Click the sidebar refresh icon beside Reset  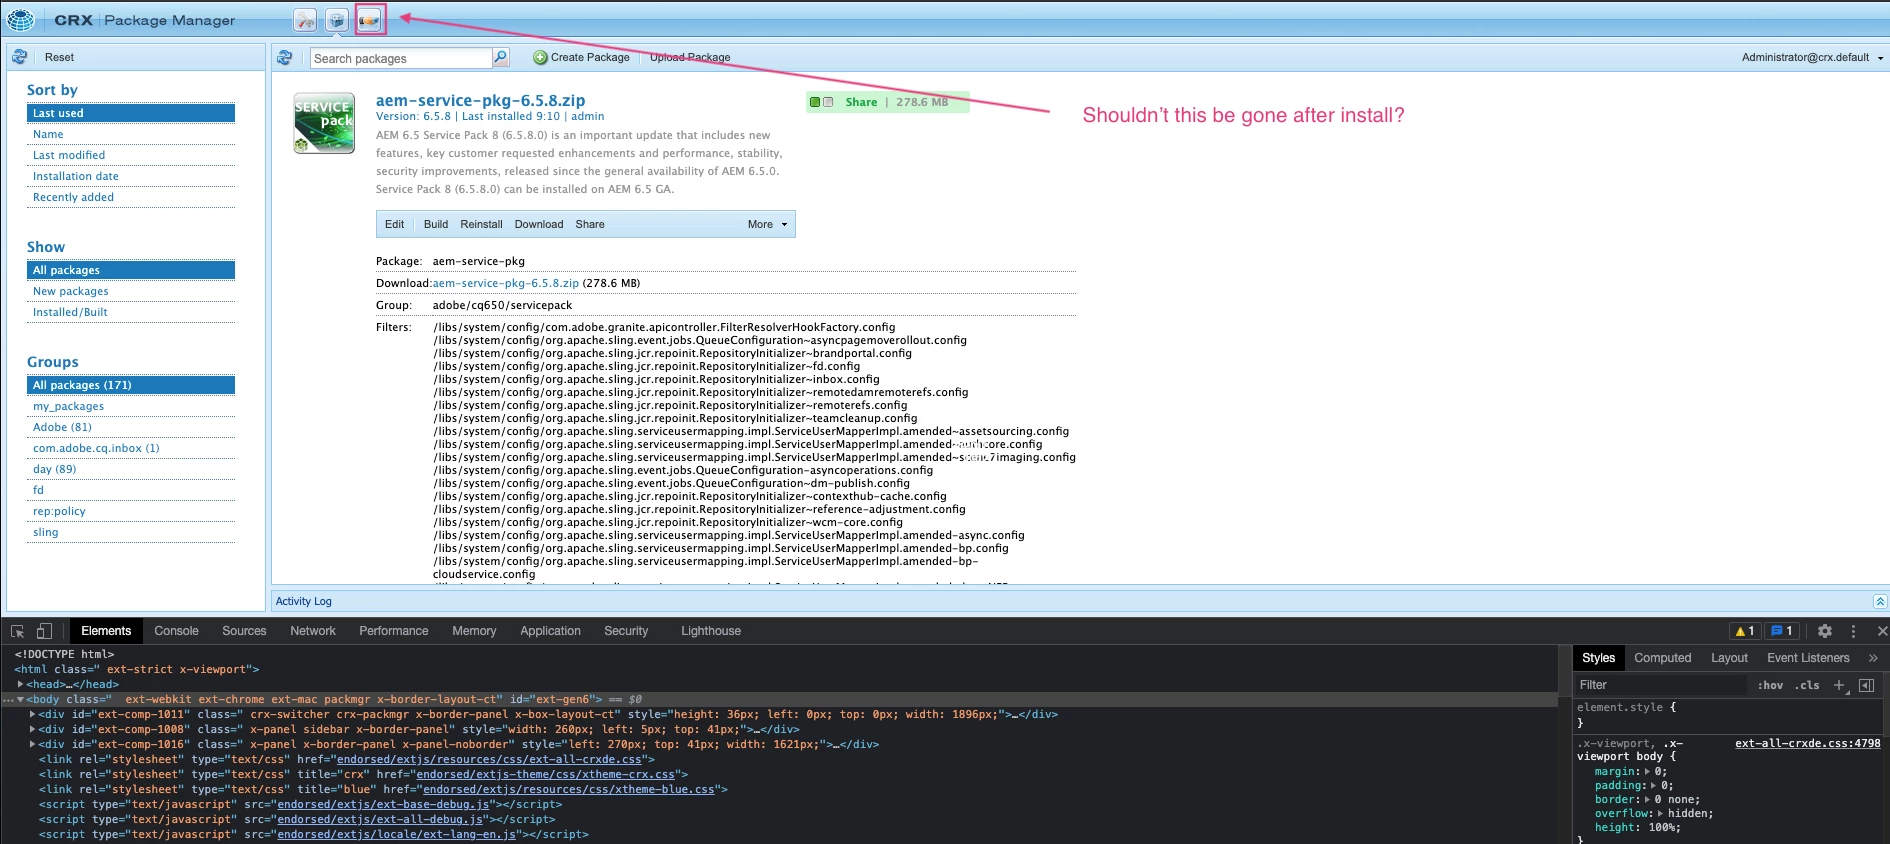click(19, 57)
